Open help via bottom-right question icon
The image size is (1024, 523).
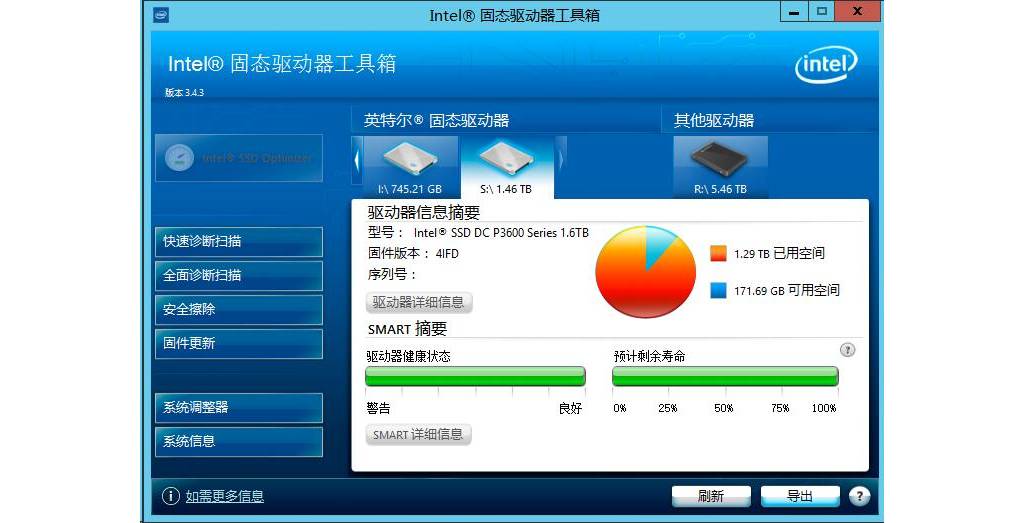pyautogui.click(x=859, y=496)
